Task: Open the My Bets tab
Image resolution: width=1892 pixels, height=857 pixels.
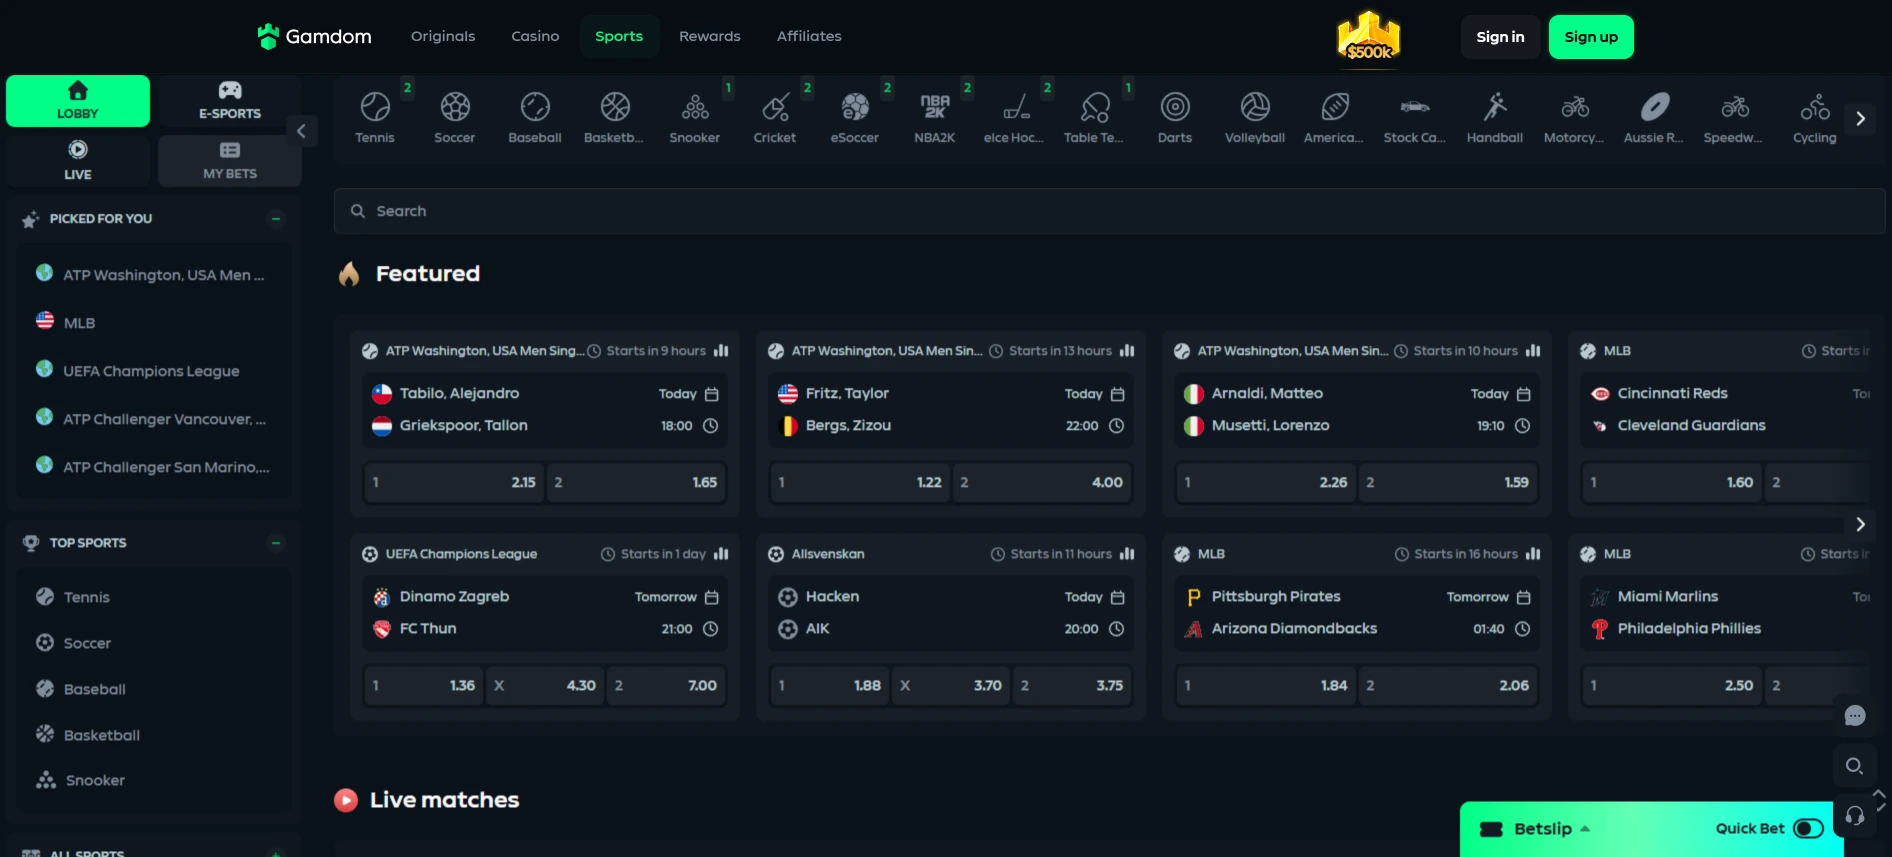Action: tap(230, 161)
